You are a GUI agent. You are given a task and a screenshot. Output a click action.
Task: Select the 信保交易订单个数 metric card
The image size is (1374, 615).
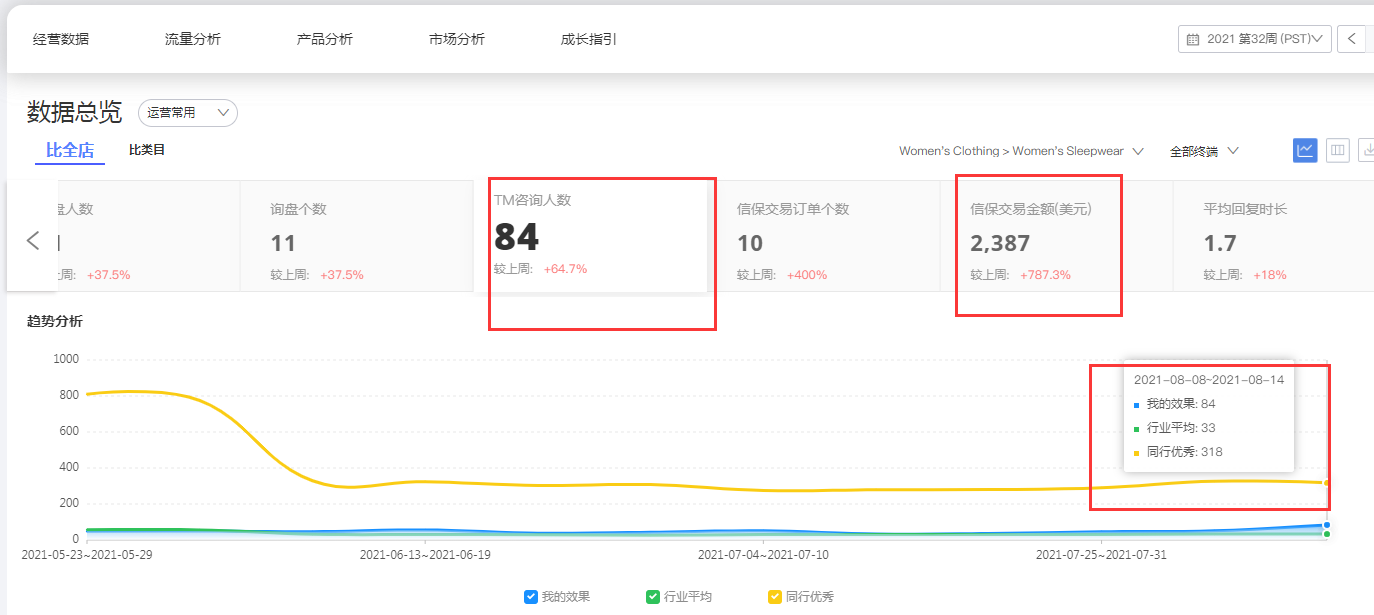(x=823, y=237)
